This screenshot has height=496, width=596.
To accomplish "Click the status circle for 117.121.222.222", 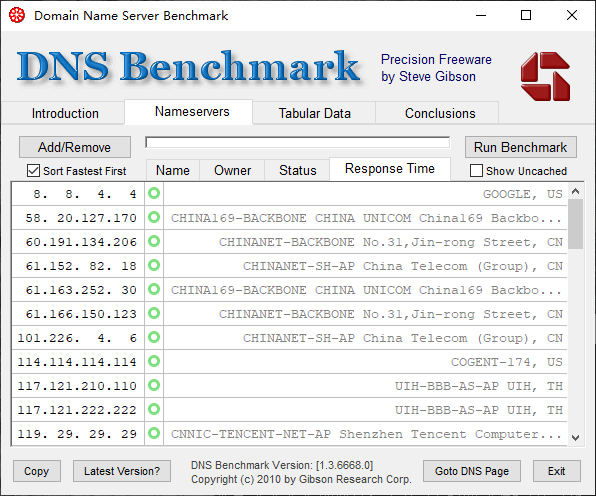I will click(154, 409).
